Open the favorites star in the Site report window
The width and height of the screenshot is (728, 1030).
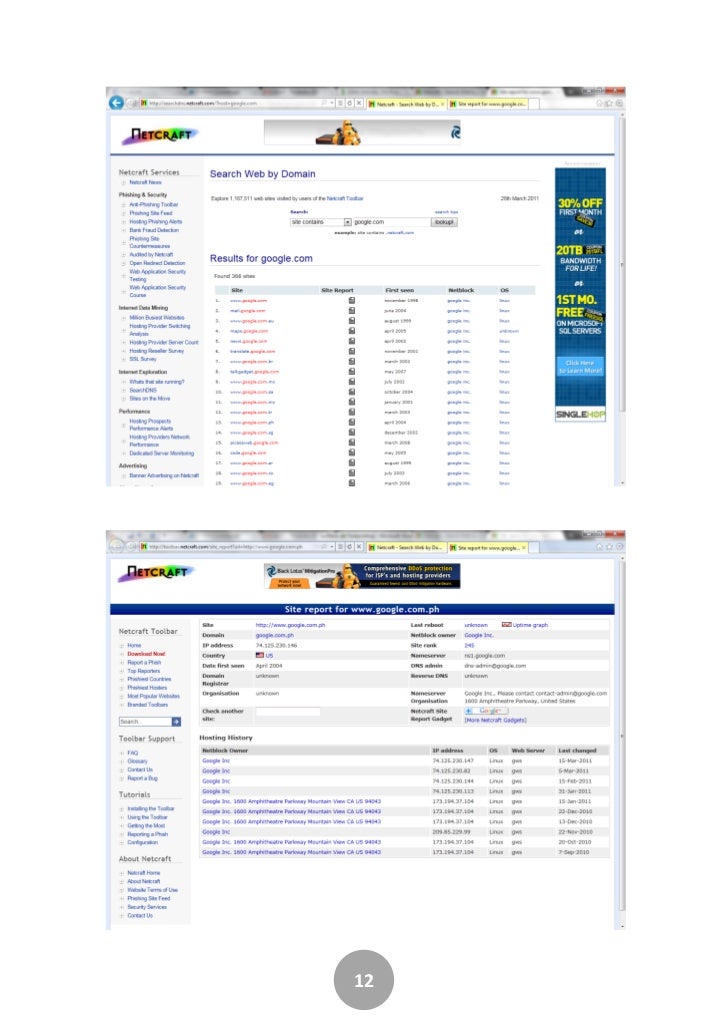pyautogui.click(x=609, y=547)
